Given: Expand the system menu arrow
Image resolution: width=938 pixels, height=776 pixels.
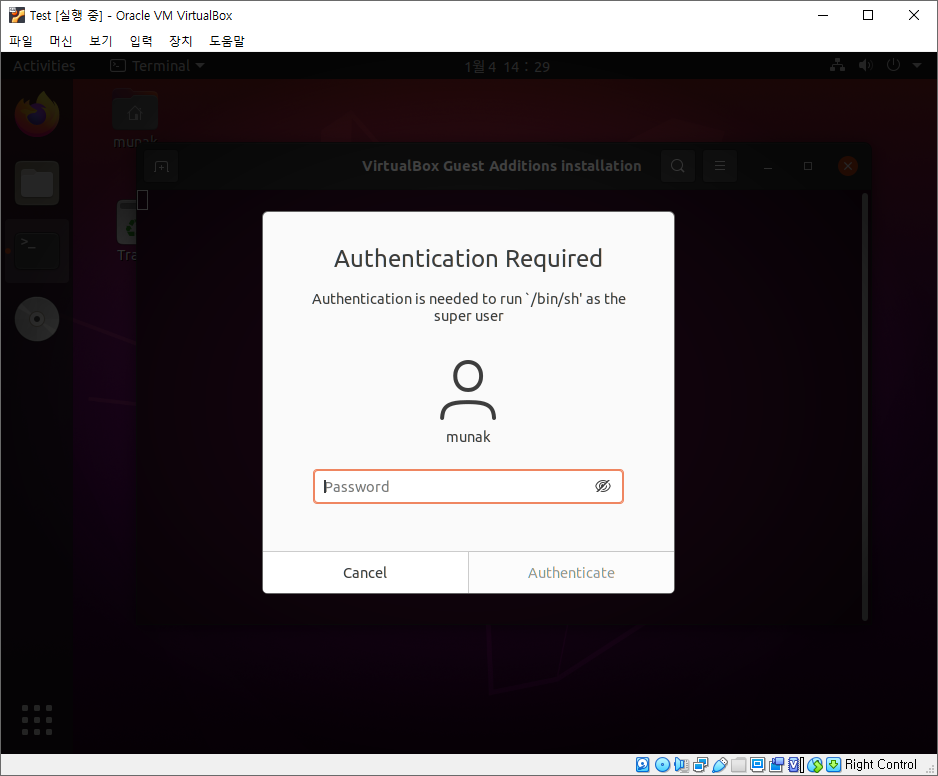Looking at the screenshot, I should click(916, 65).
